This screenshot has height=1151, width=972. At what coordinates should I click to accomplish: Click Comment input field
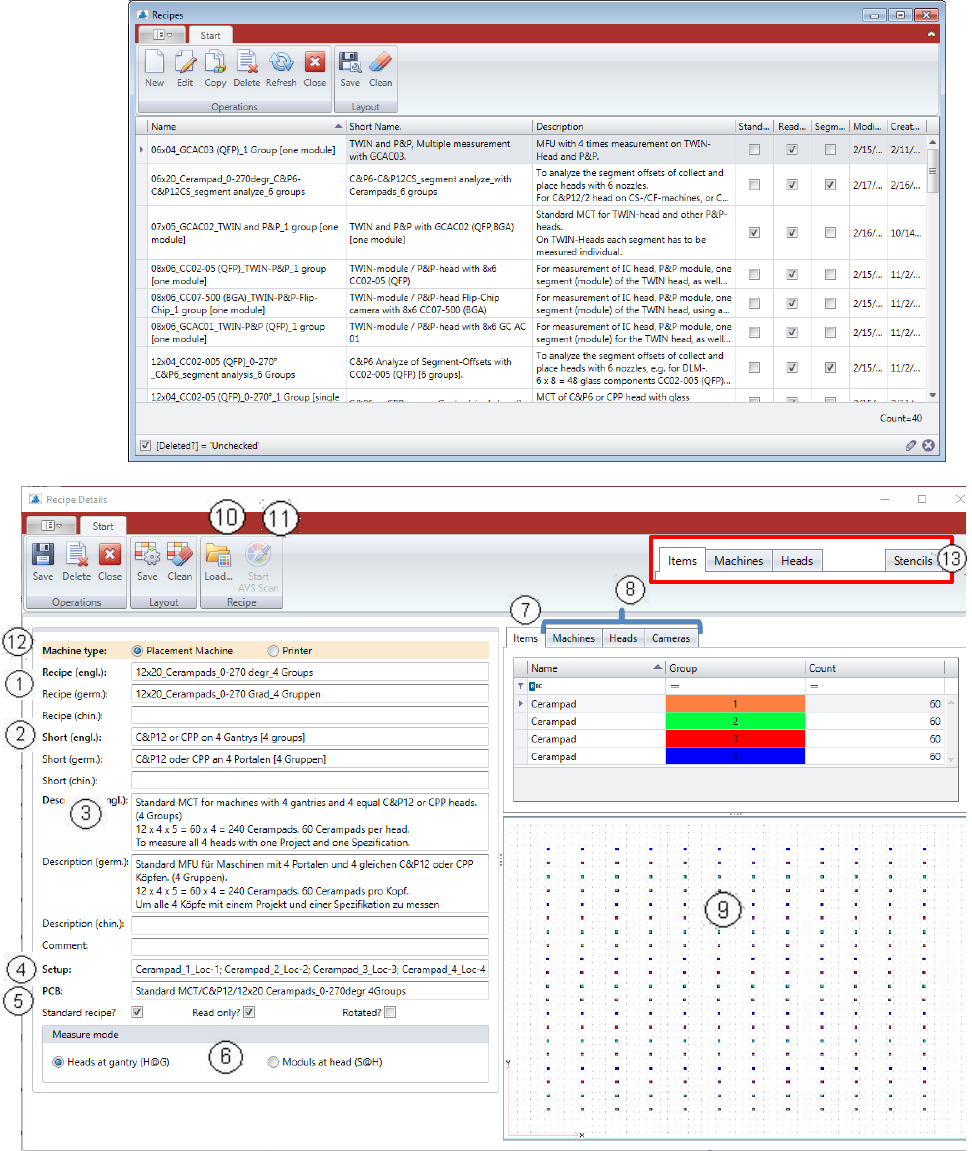click(310, 946)
